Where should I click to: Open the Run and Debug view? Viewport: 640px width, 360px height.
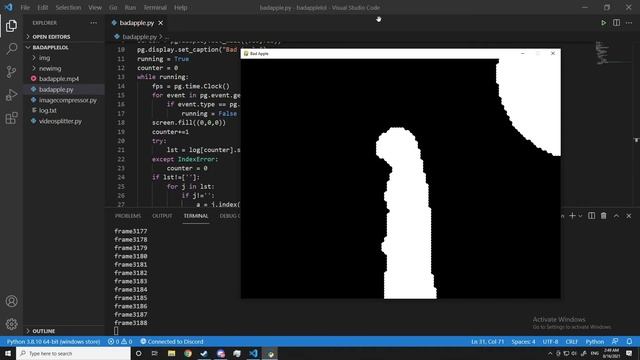pos(11,95)
